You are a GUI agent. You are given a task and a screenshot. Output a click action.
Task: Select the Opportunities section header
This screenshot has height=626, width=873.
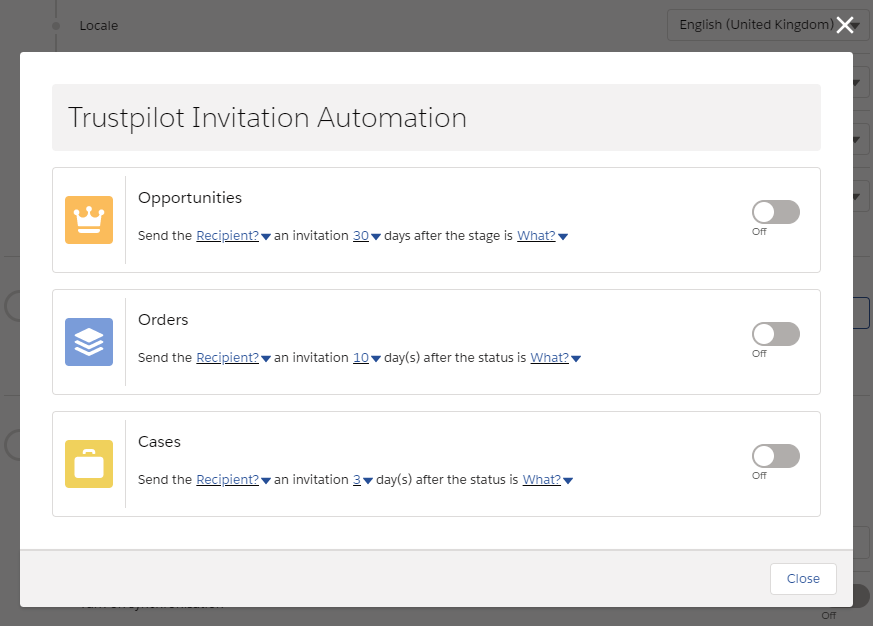[x=190, y=197]
